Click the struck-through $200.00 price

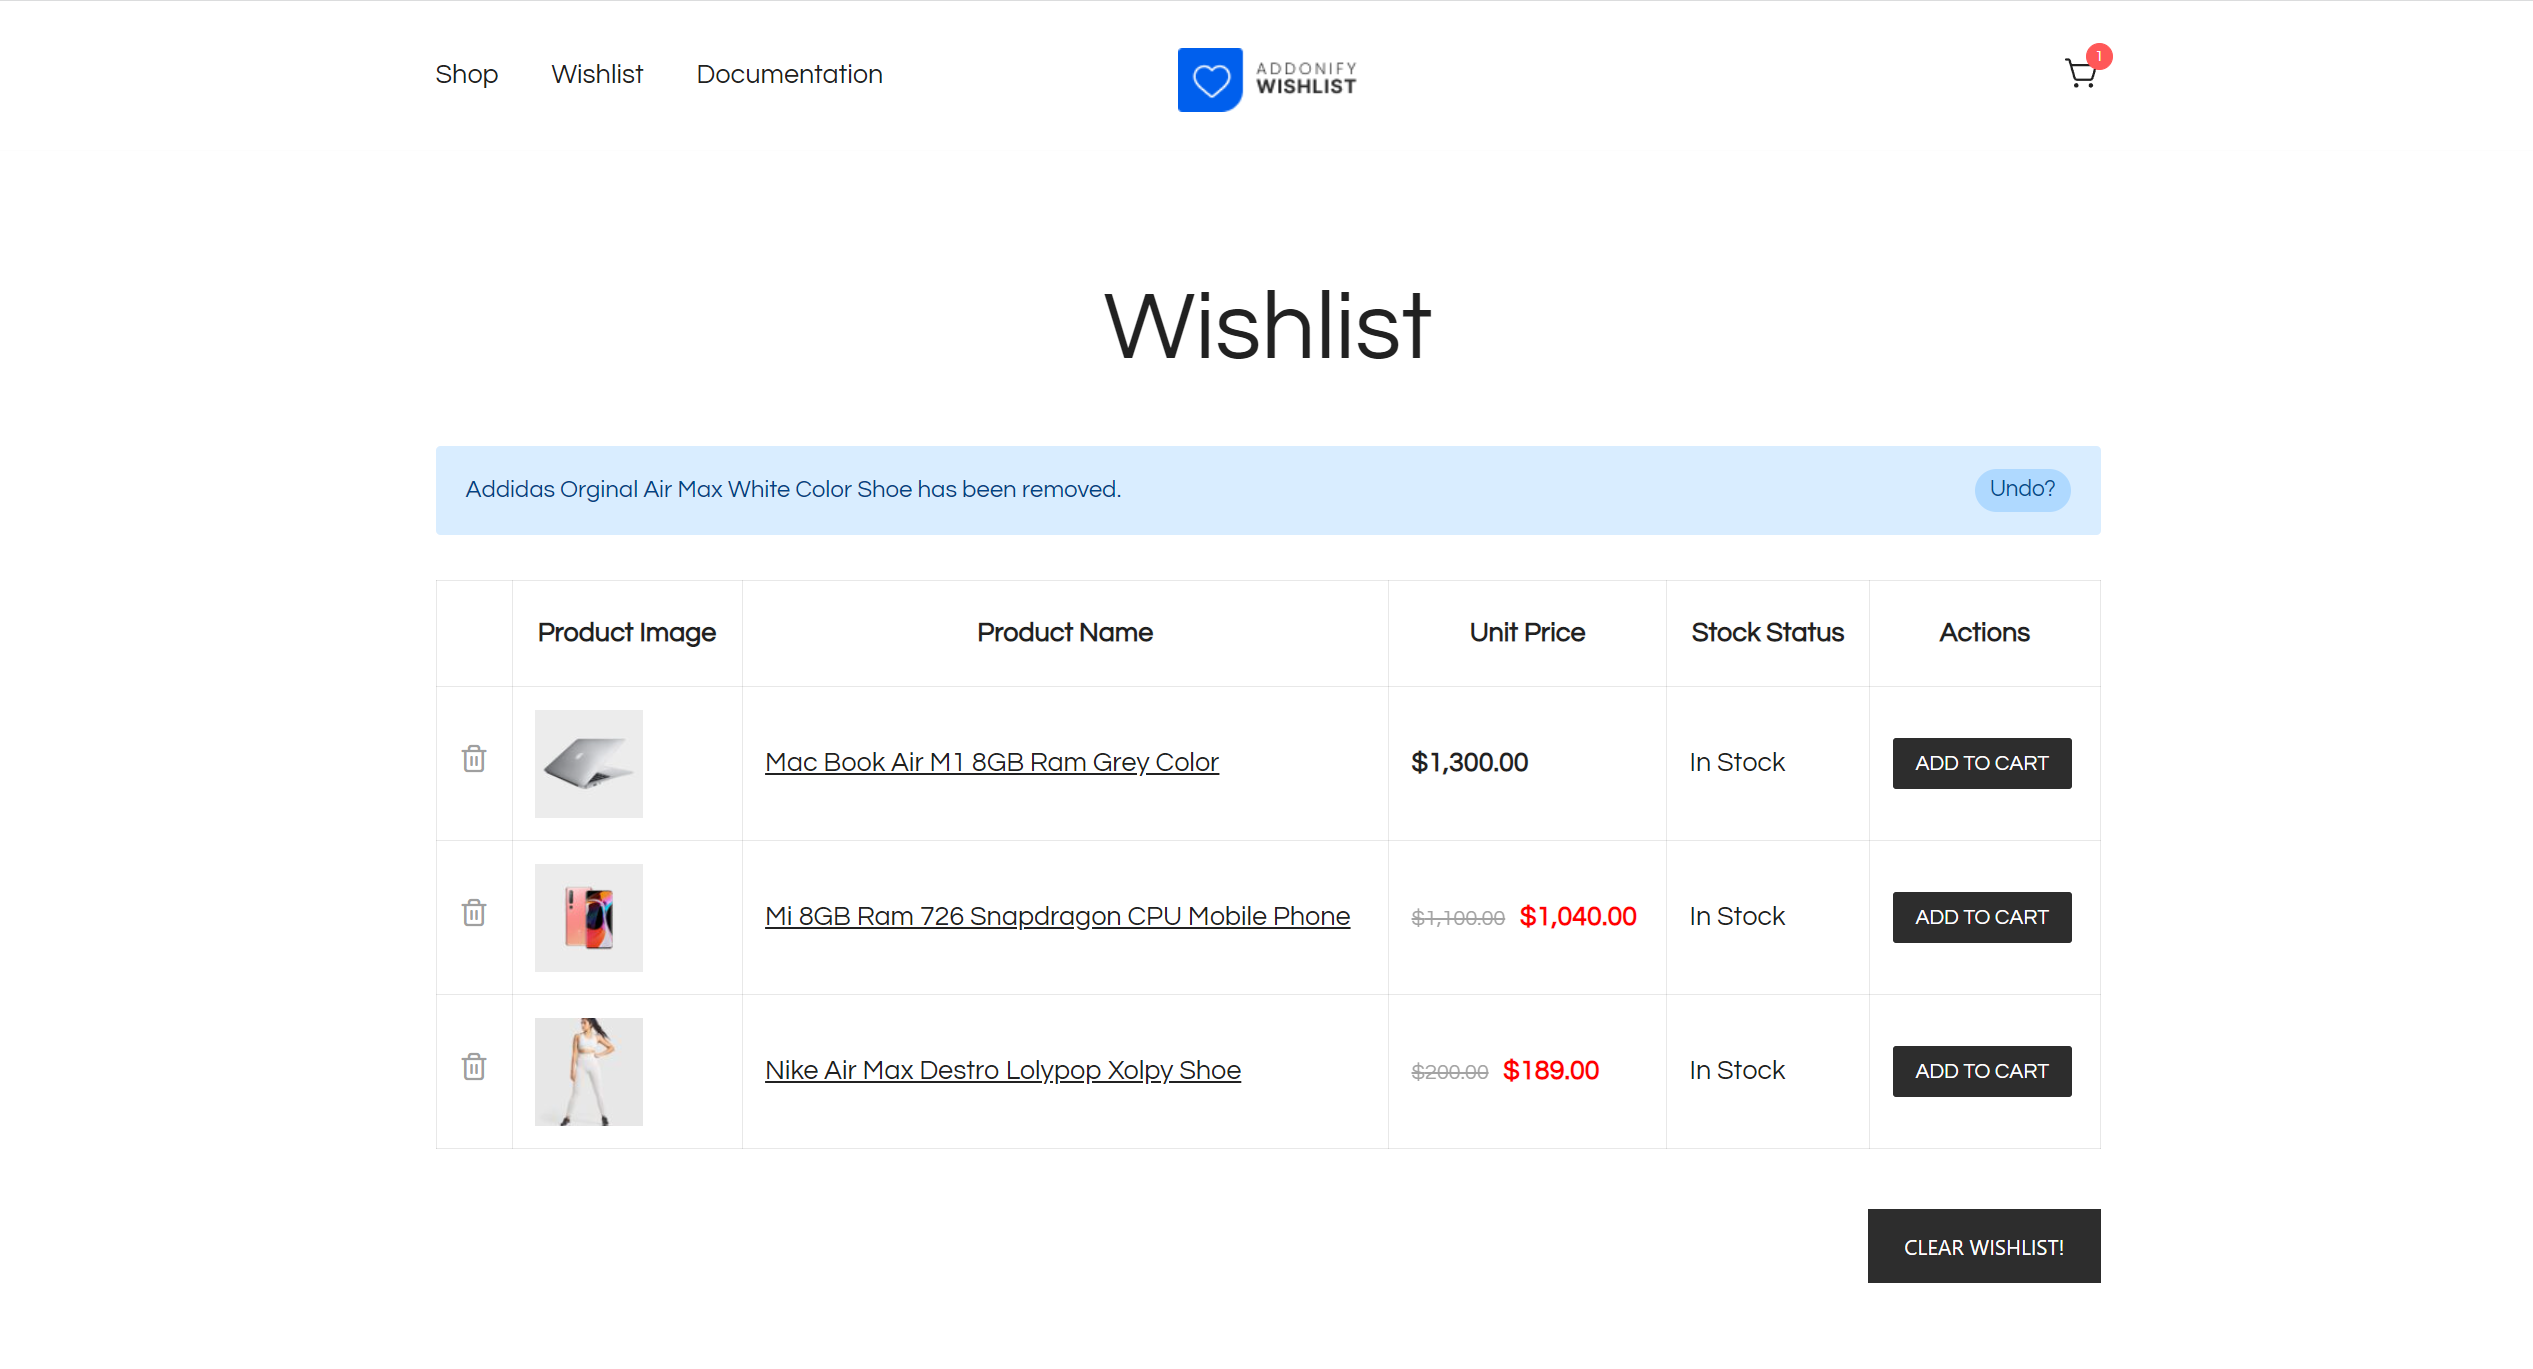coord(1450,1072)
